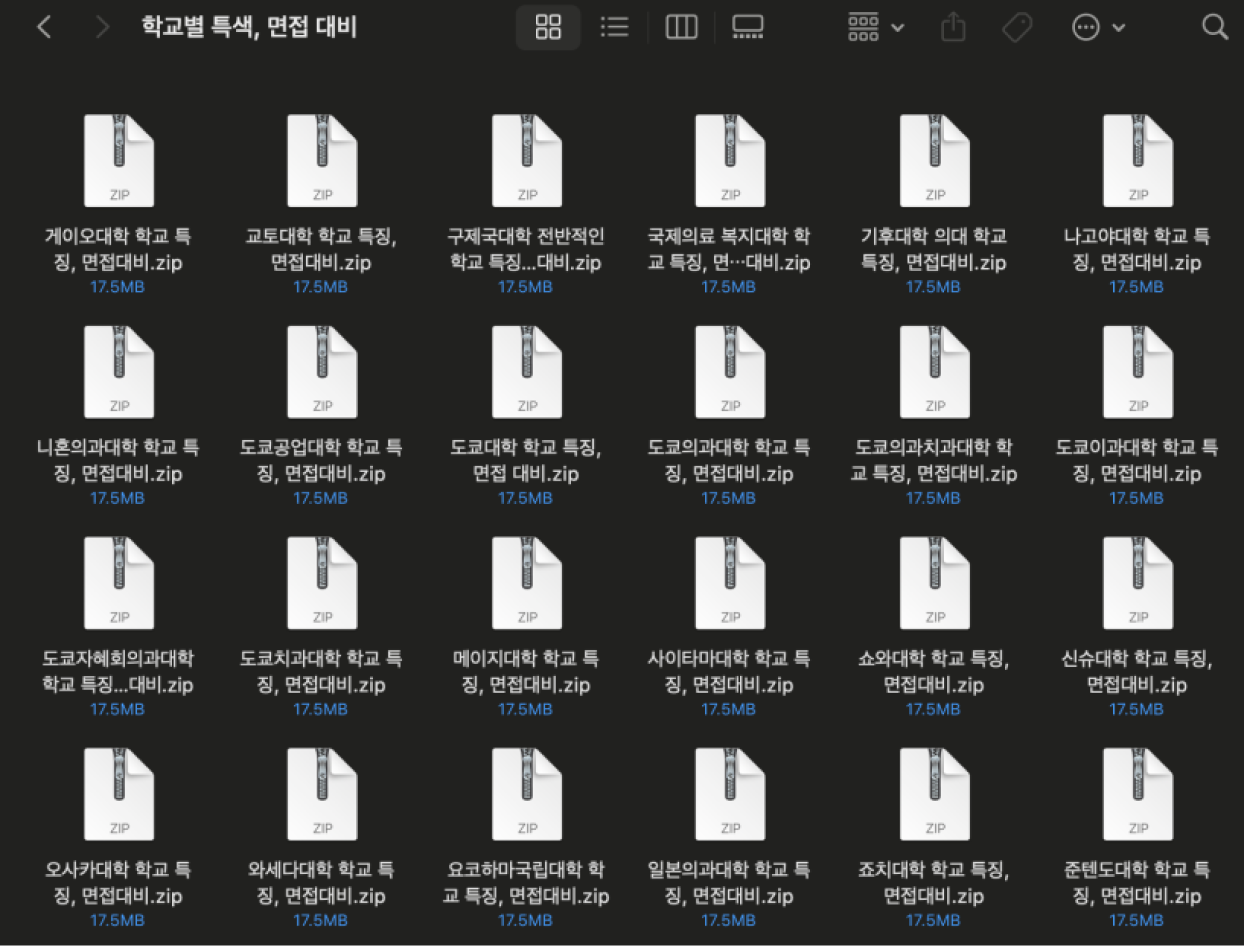Switch to gallery view

coord(747,27)
